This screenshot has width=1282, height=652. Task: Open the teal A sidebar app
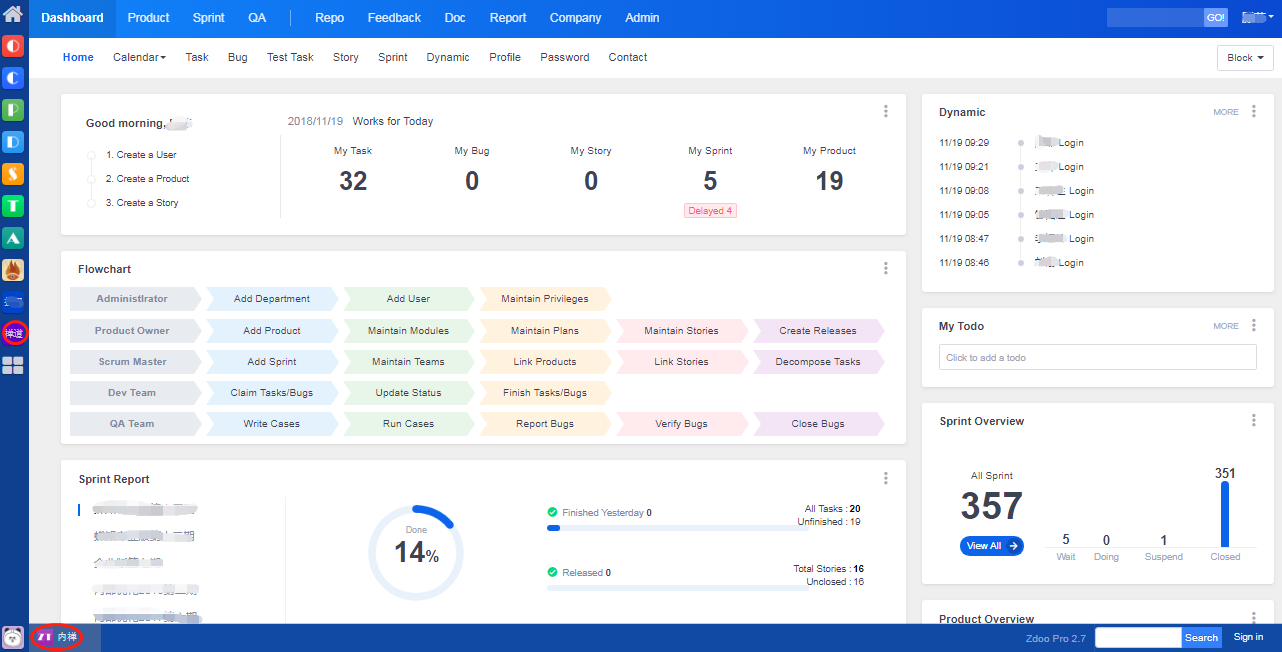tap(13, 238)
